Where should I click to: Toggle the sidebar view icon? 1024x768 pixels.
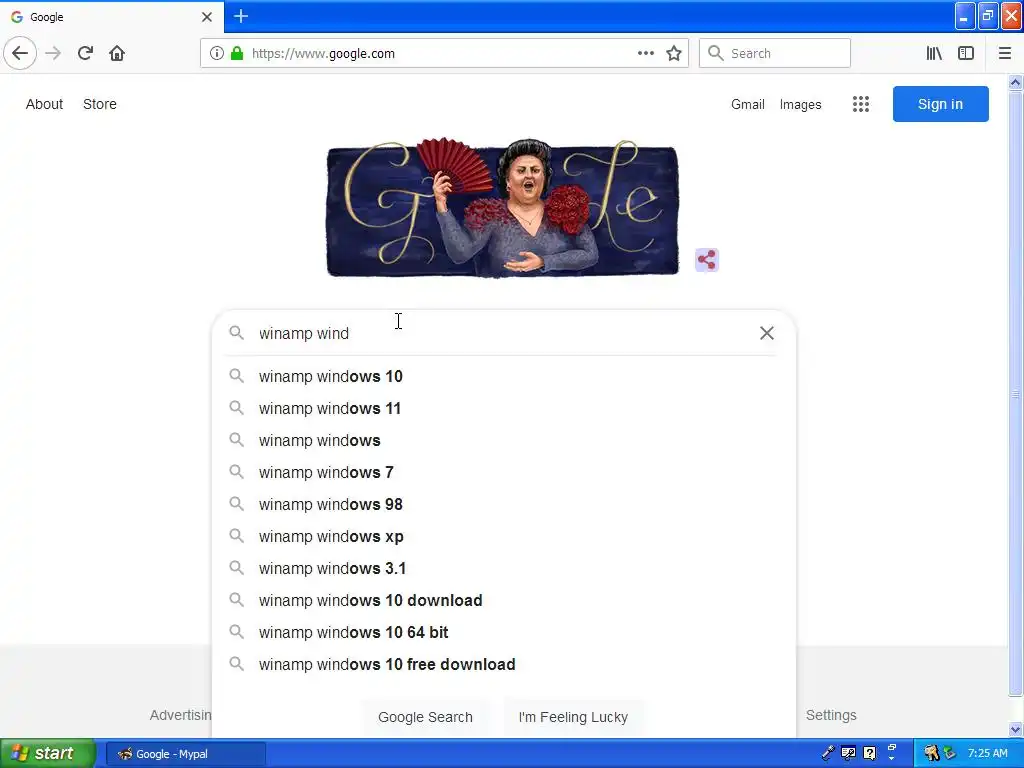pyautogui.click(x=966, y=54)
